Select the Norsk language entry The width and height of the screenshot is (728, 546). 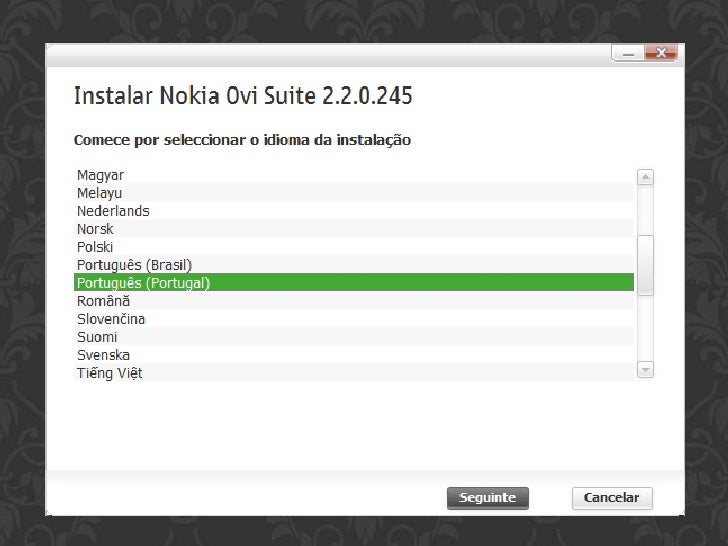(354, 228)
